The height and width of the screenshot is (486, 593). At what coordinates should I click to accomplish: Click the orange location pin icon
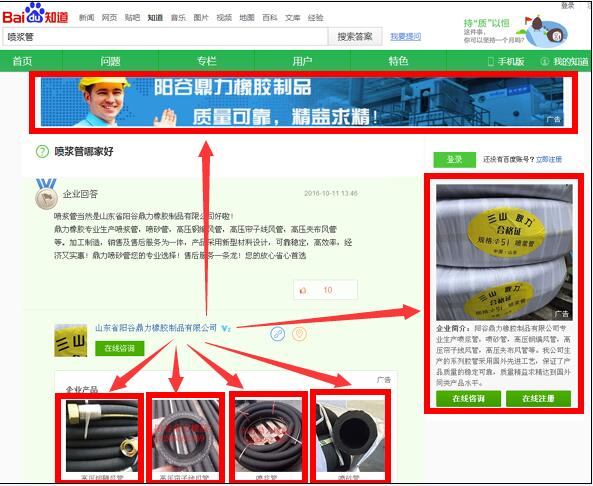tap(299, 334)
